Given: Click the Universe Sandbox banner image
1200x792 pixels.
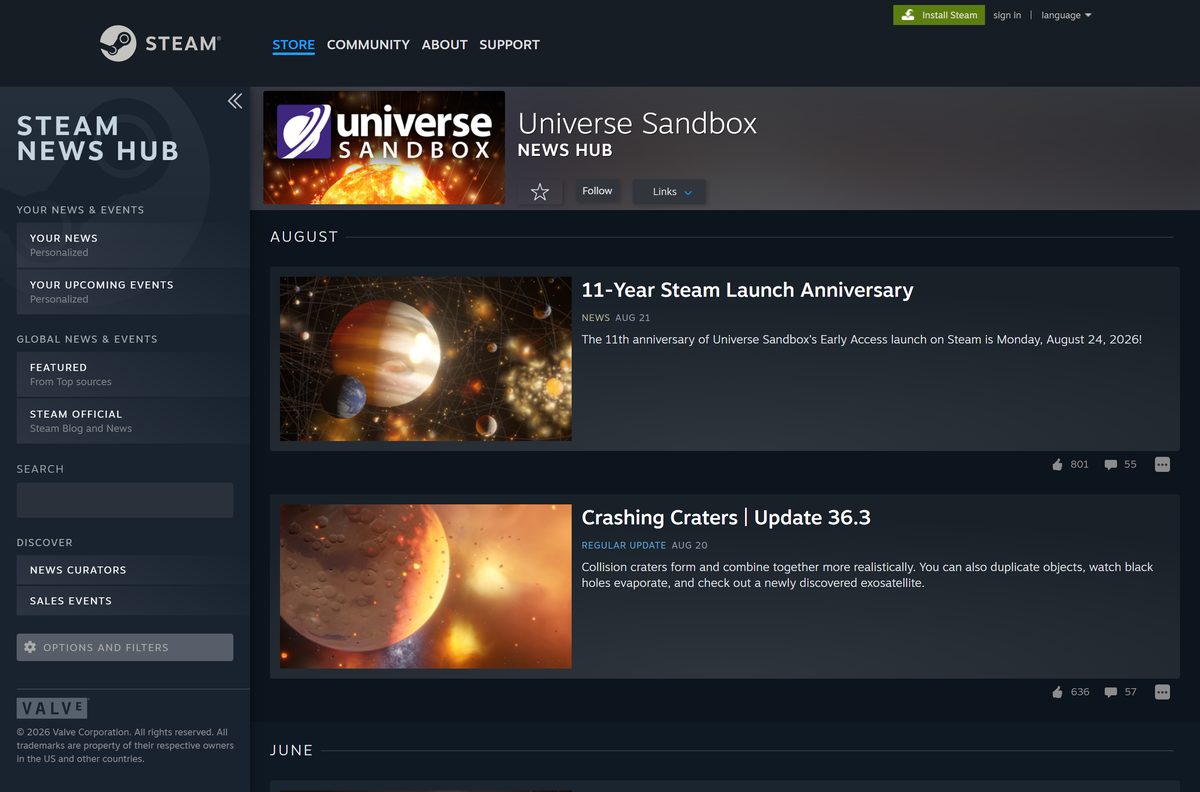Looking at the screenshot, I should click(384, 148).
